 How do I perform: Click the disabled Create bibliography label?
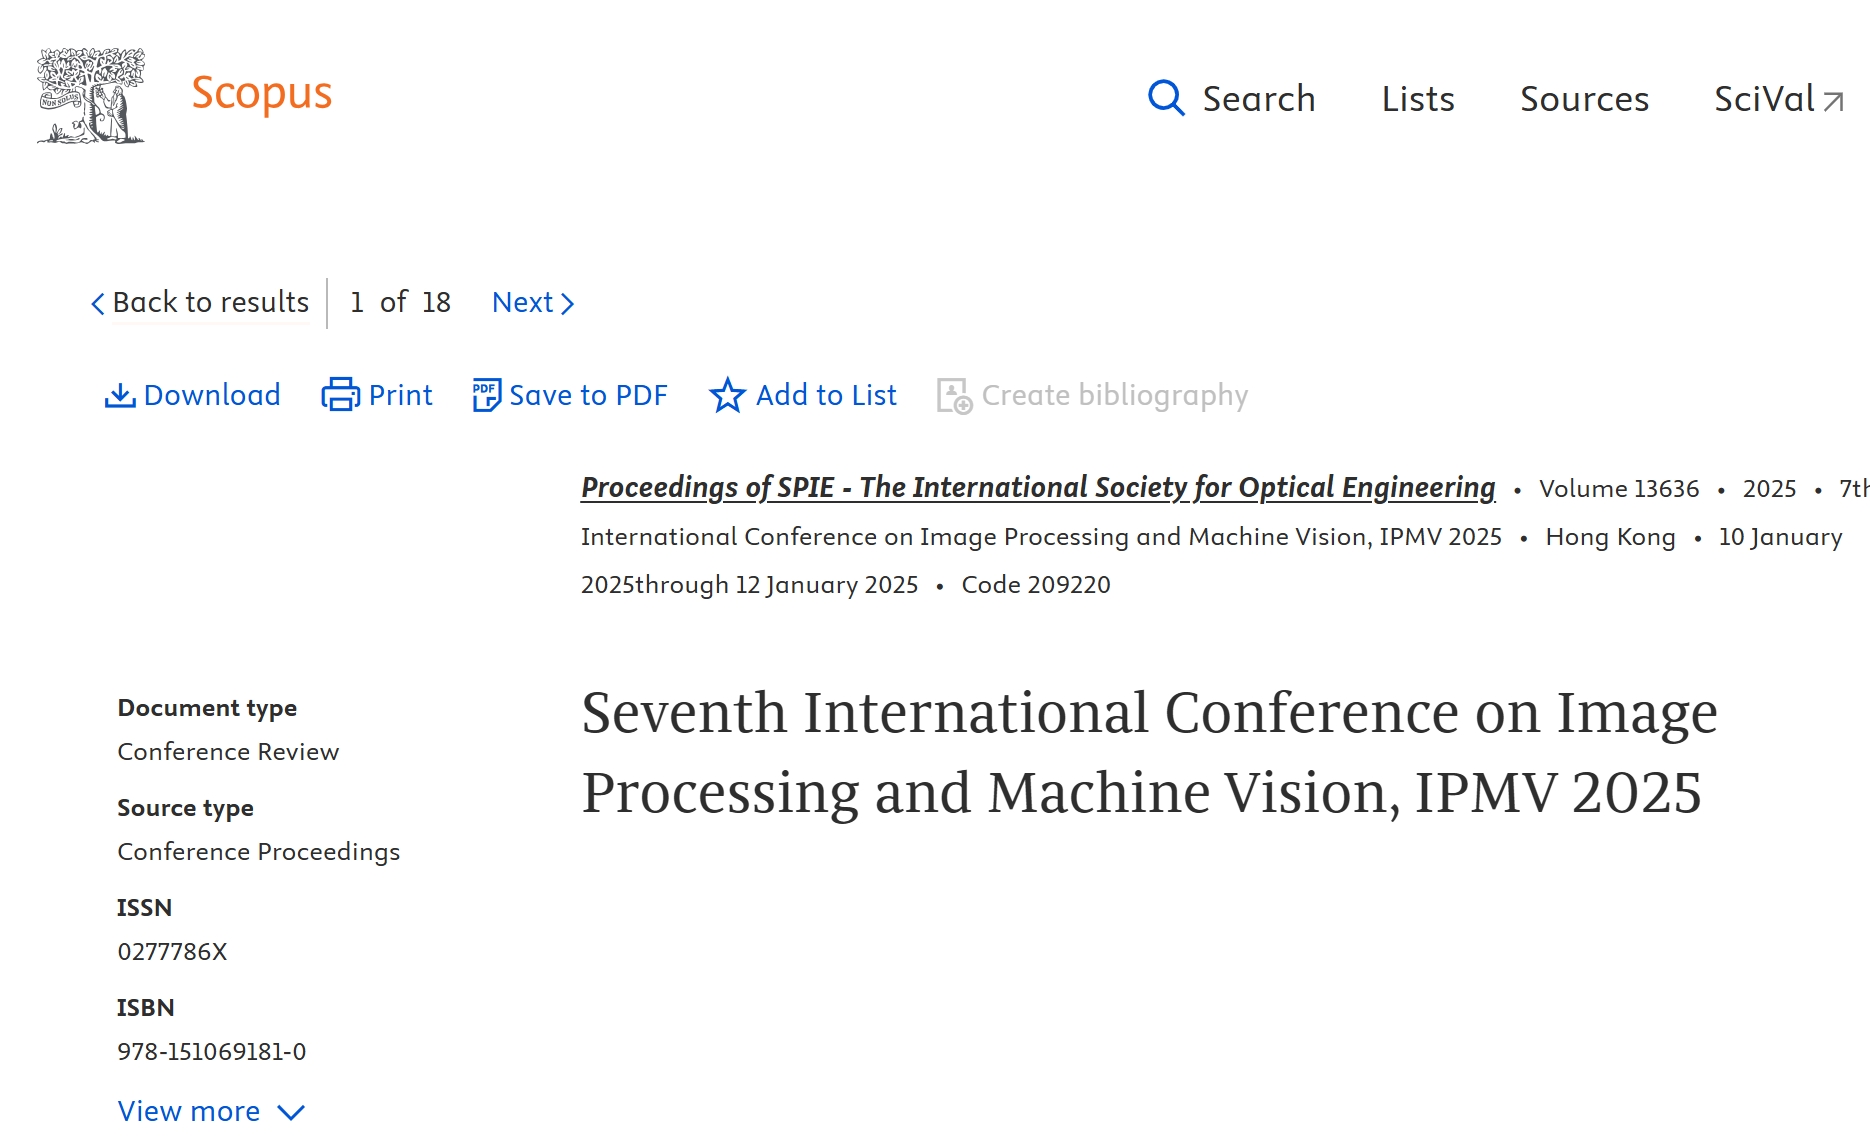pos(1115,395)
